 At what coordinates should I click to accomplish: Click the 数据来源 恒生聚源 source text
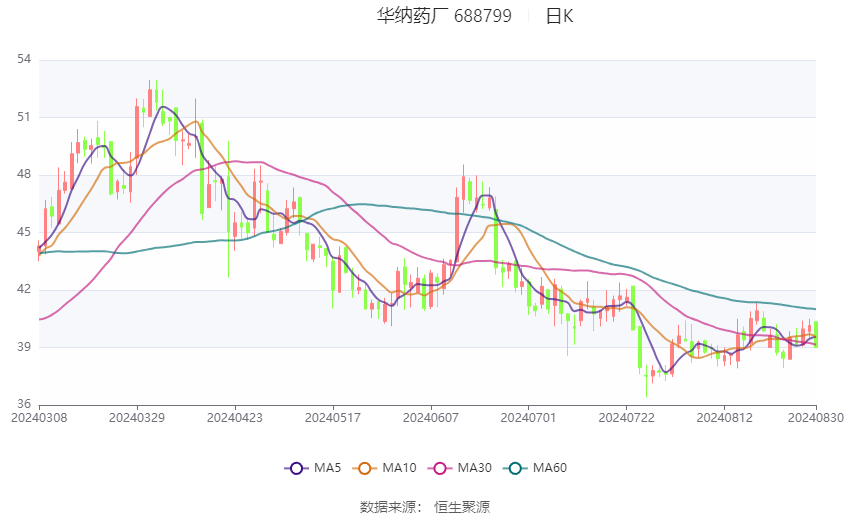click(x=425, y=507)
